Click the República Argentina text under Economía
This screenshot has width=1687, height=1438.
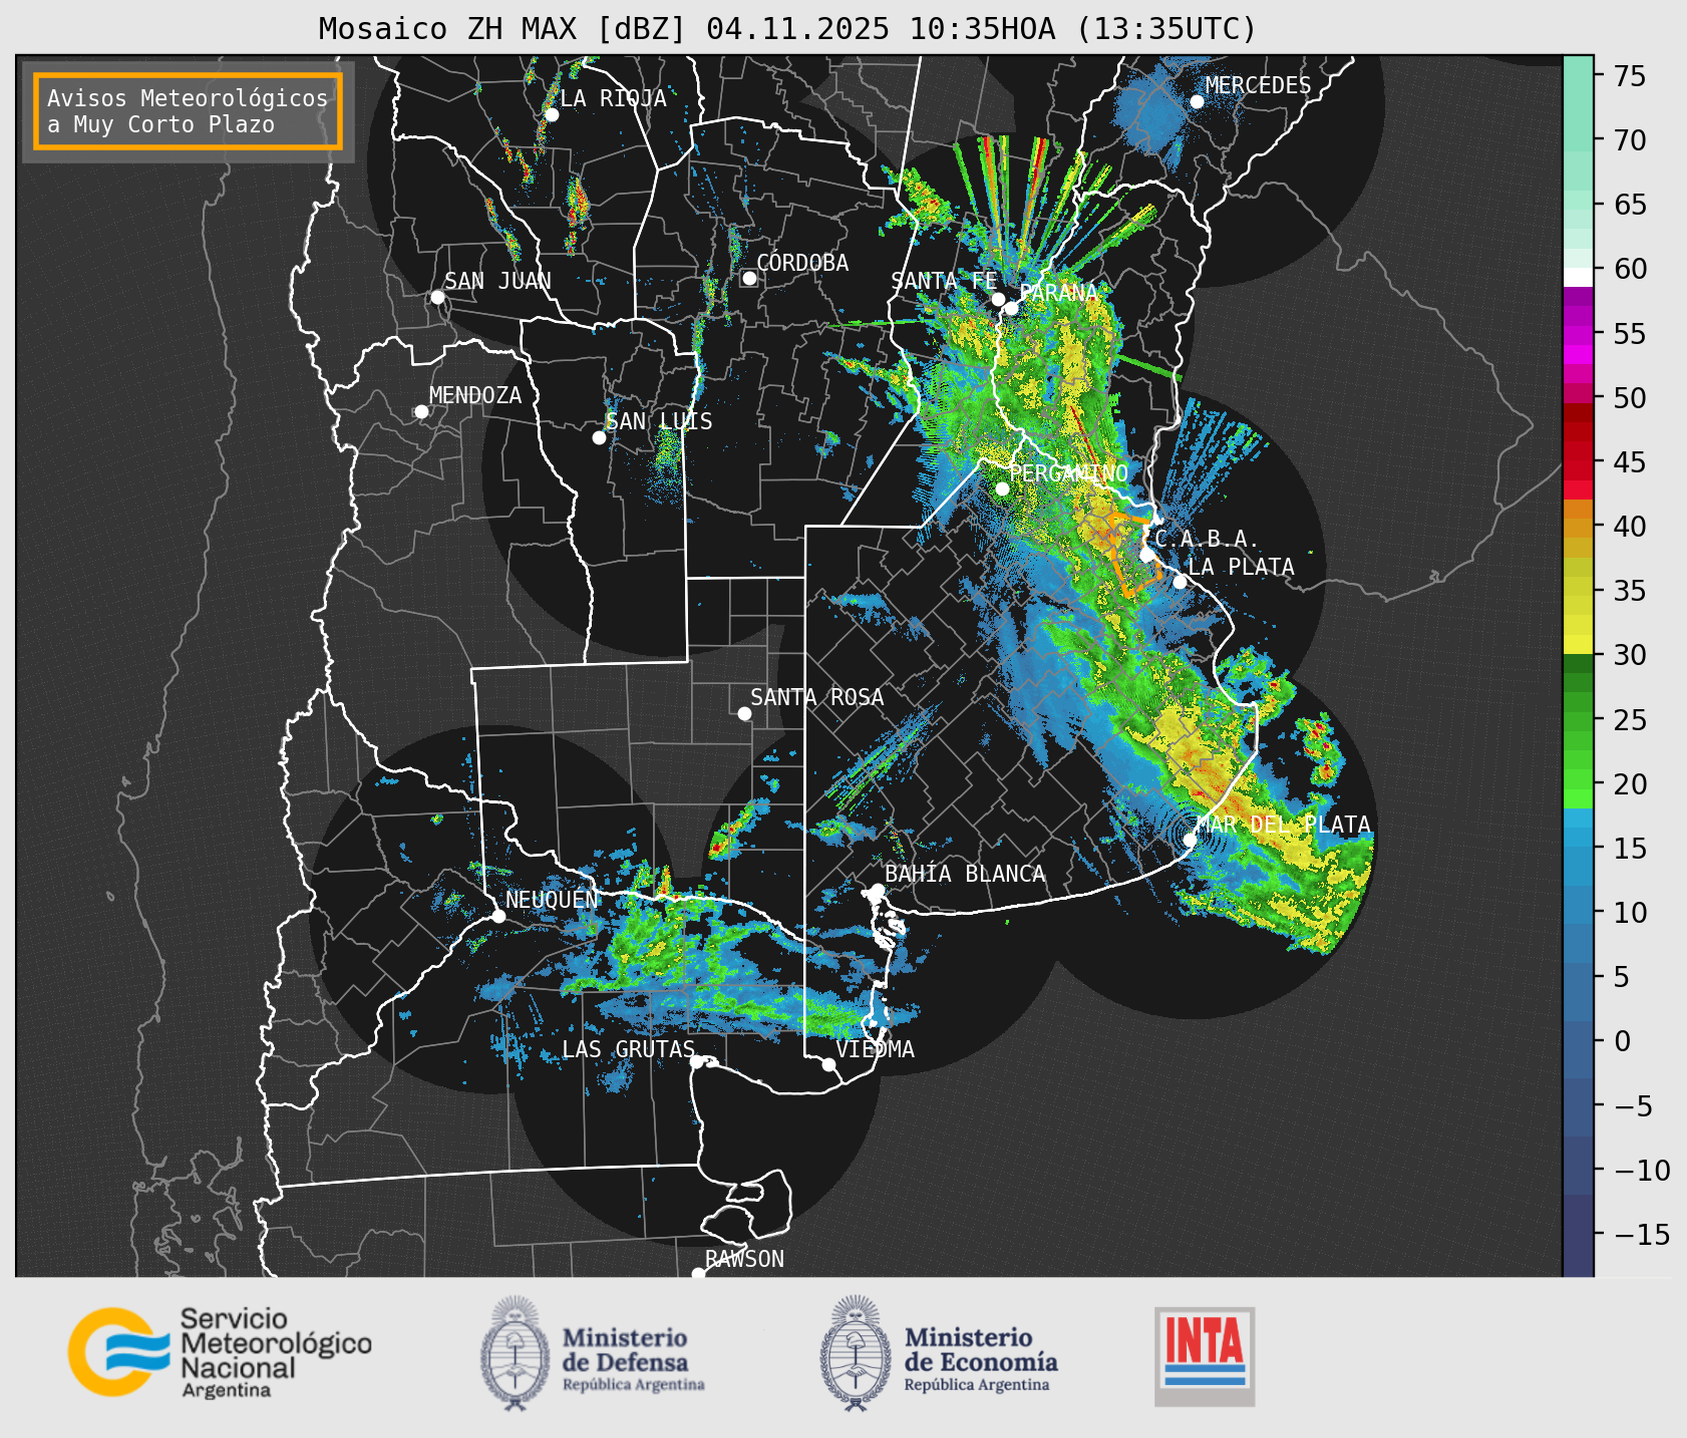click(x=977, y=1385)
